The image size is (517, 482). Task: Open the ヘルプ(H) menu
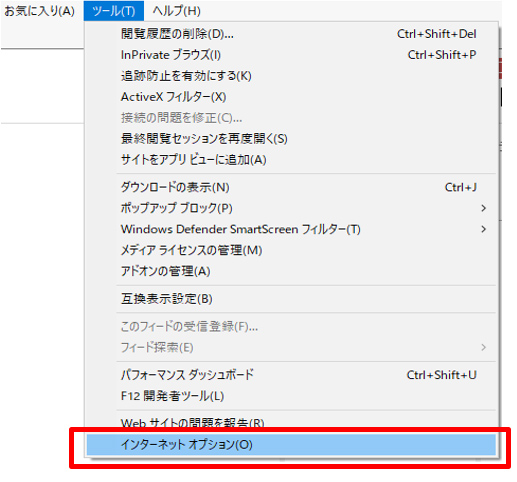[x=176, y=11]
